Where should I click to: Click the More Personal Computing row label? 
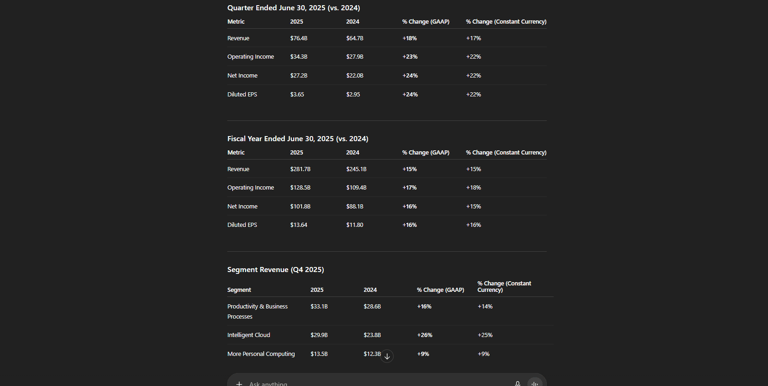[261, 354]
